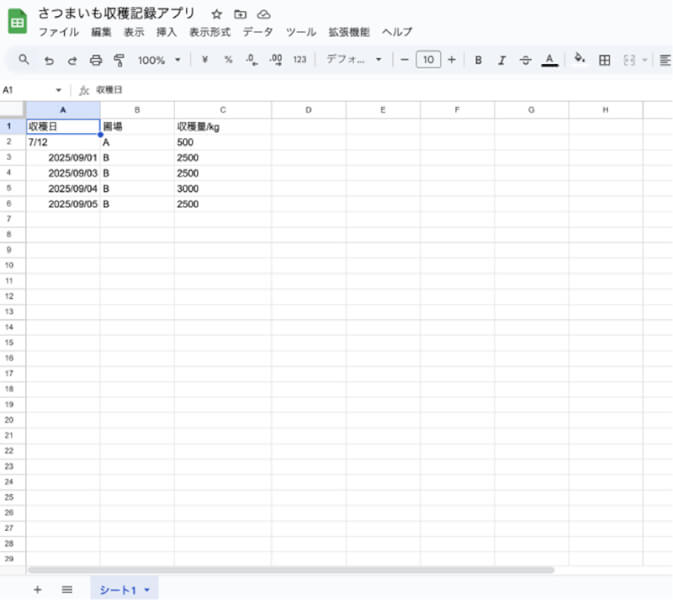Open the 100% zoom dropdown

[x=159, y=60]
